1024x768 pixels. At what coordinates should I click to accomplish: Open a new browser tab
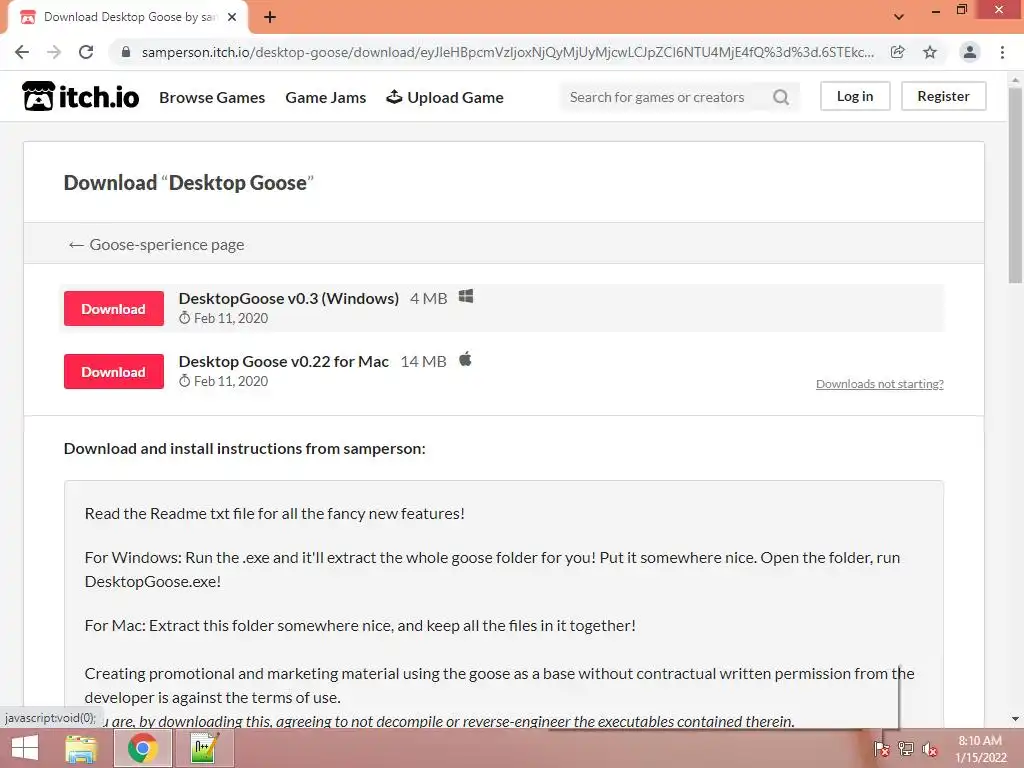pyautogui.click(x=270, y=17)
